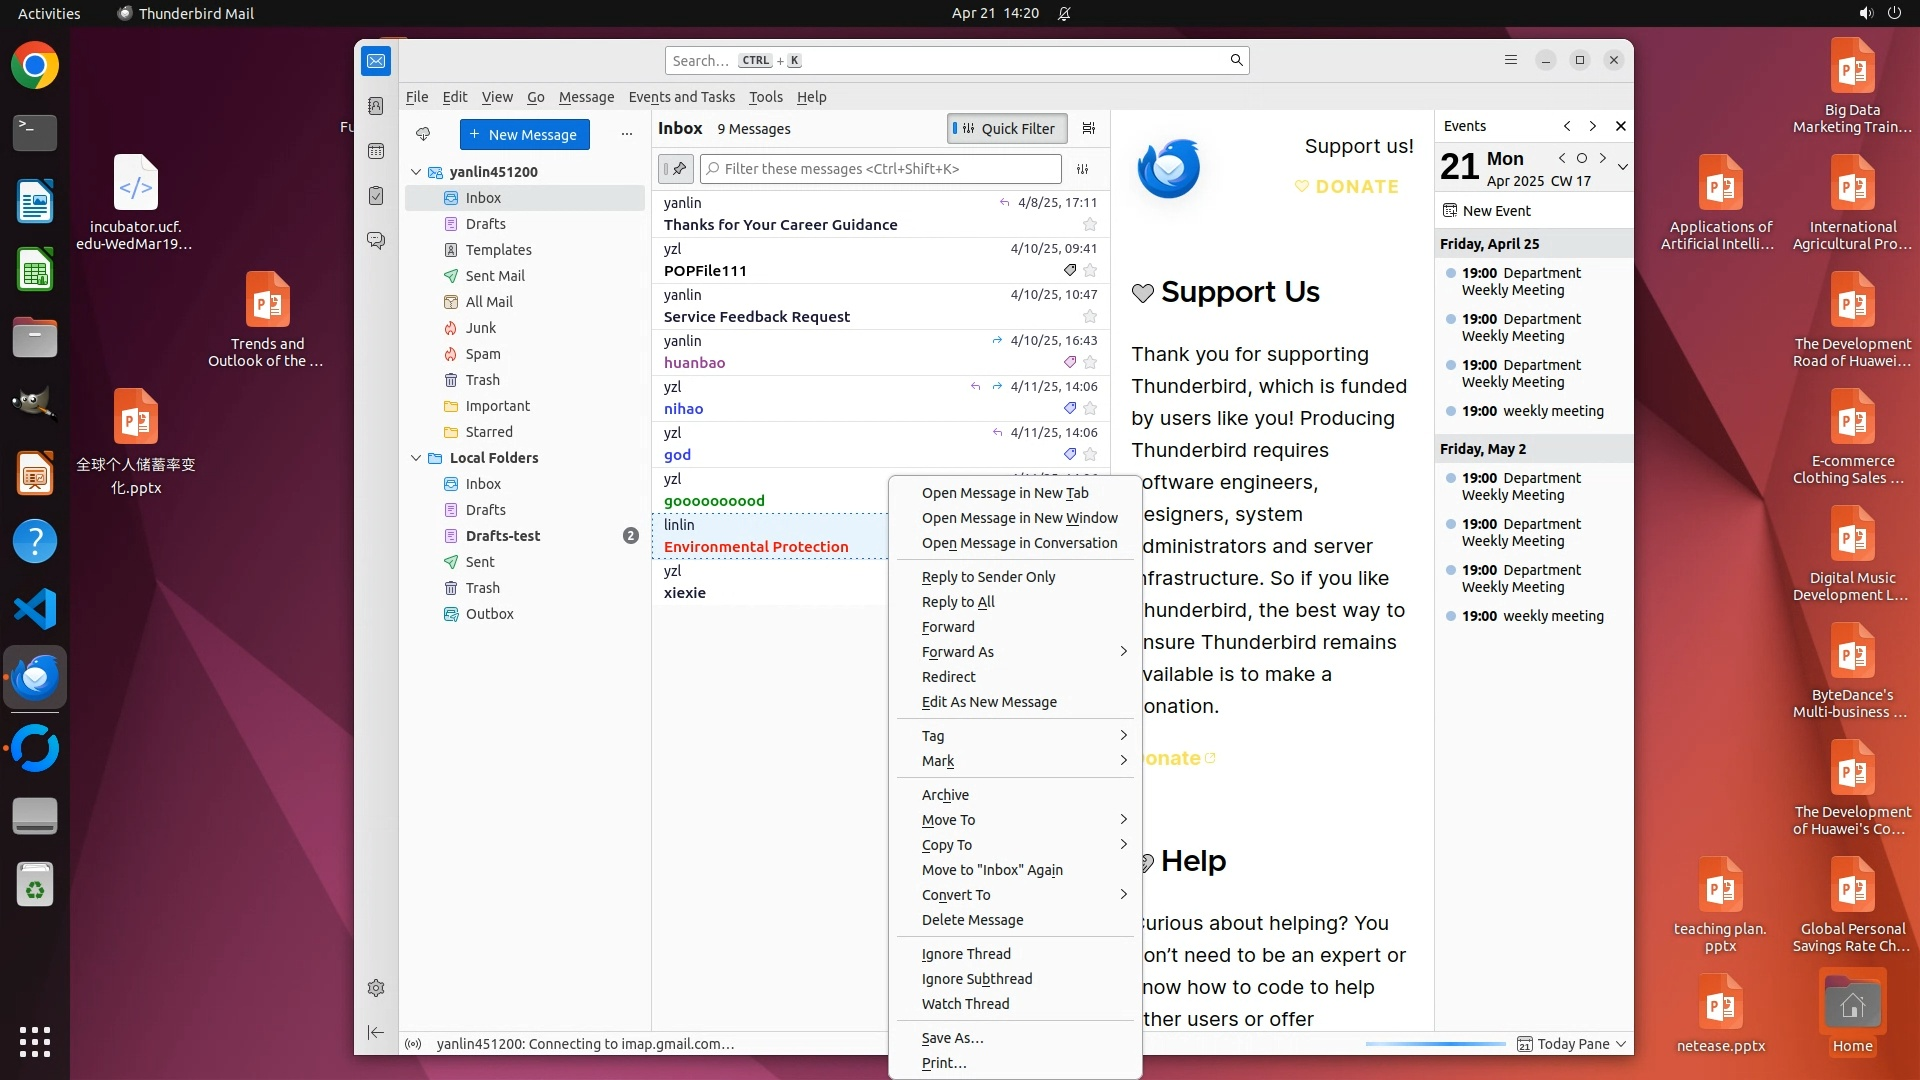Open the Address Book space icon
This screenshot has width=1920, height=1080.
[x=376, y=106]
